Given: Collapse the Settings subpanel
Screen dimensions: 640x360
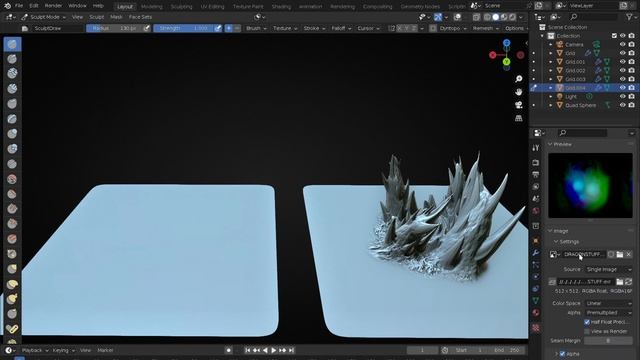Looking at the screenshot, I should pos(556,242).
